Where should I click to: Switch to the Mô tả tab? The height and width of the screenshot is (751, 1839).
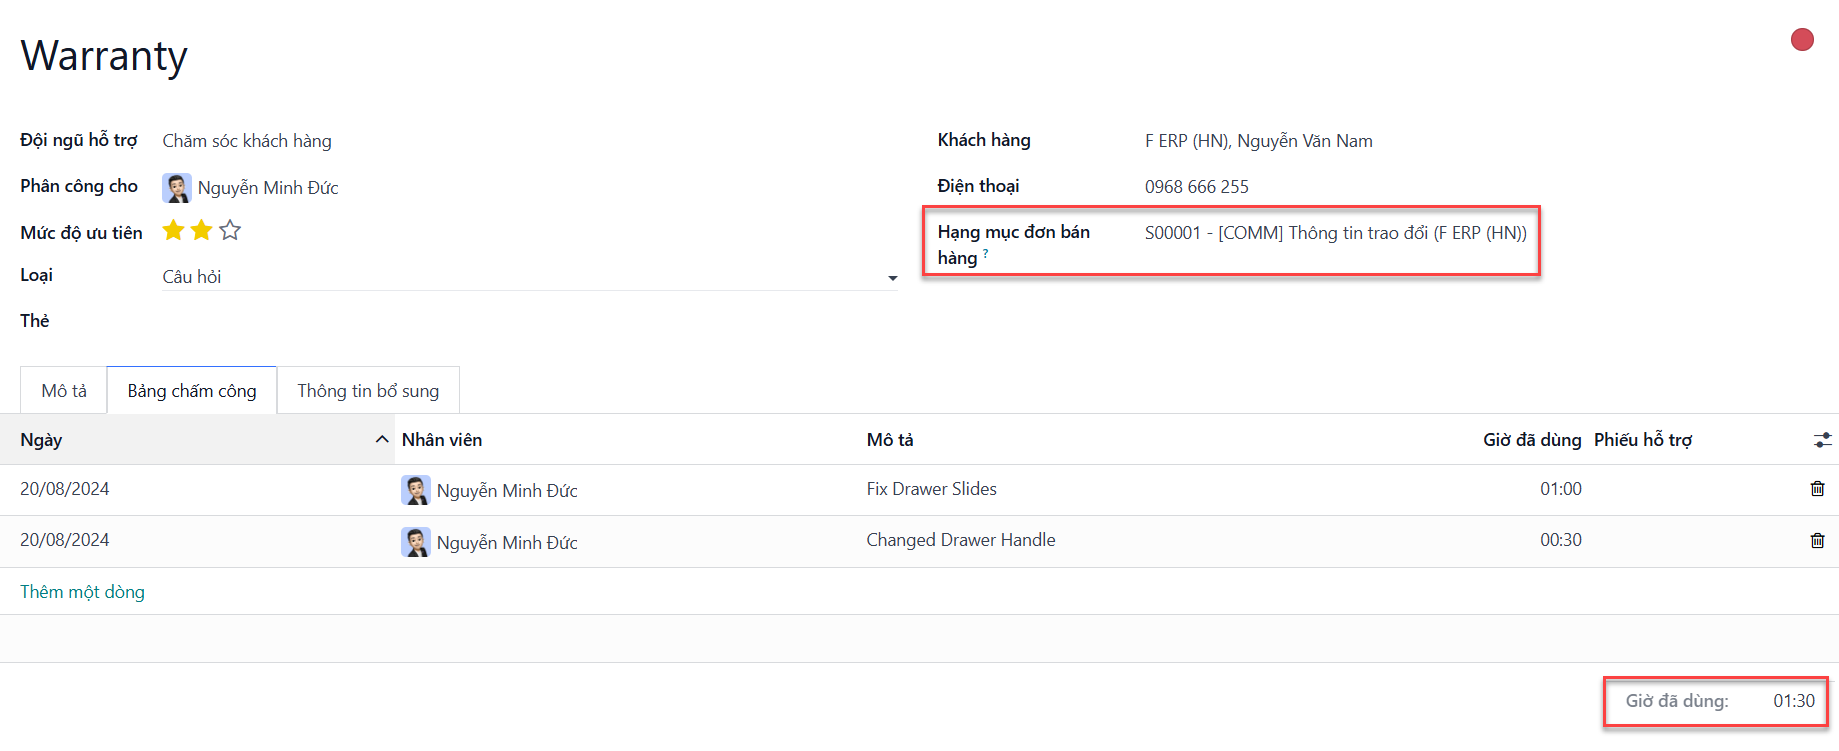(x=64, y=391)
